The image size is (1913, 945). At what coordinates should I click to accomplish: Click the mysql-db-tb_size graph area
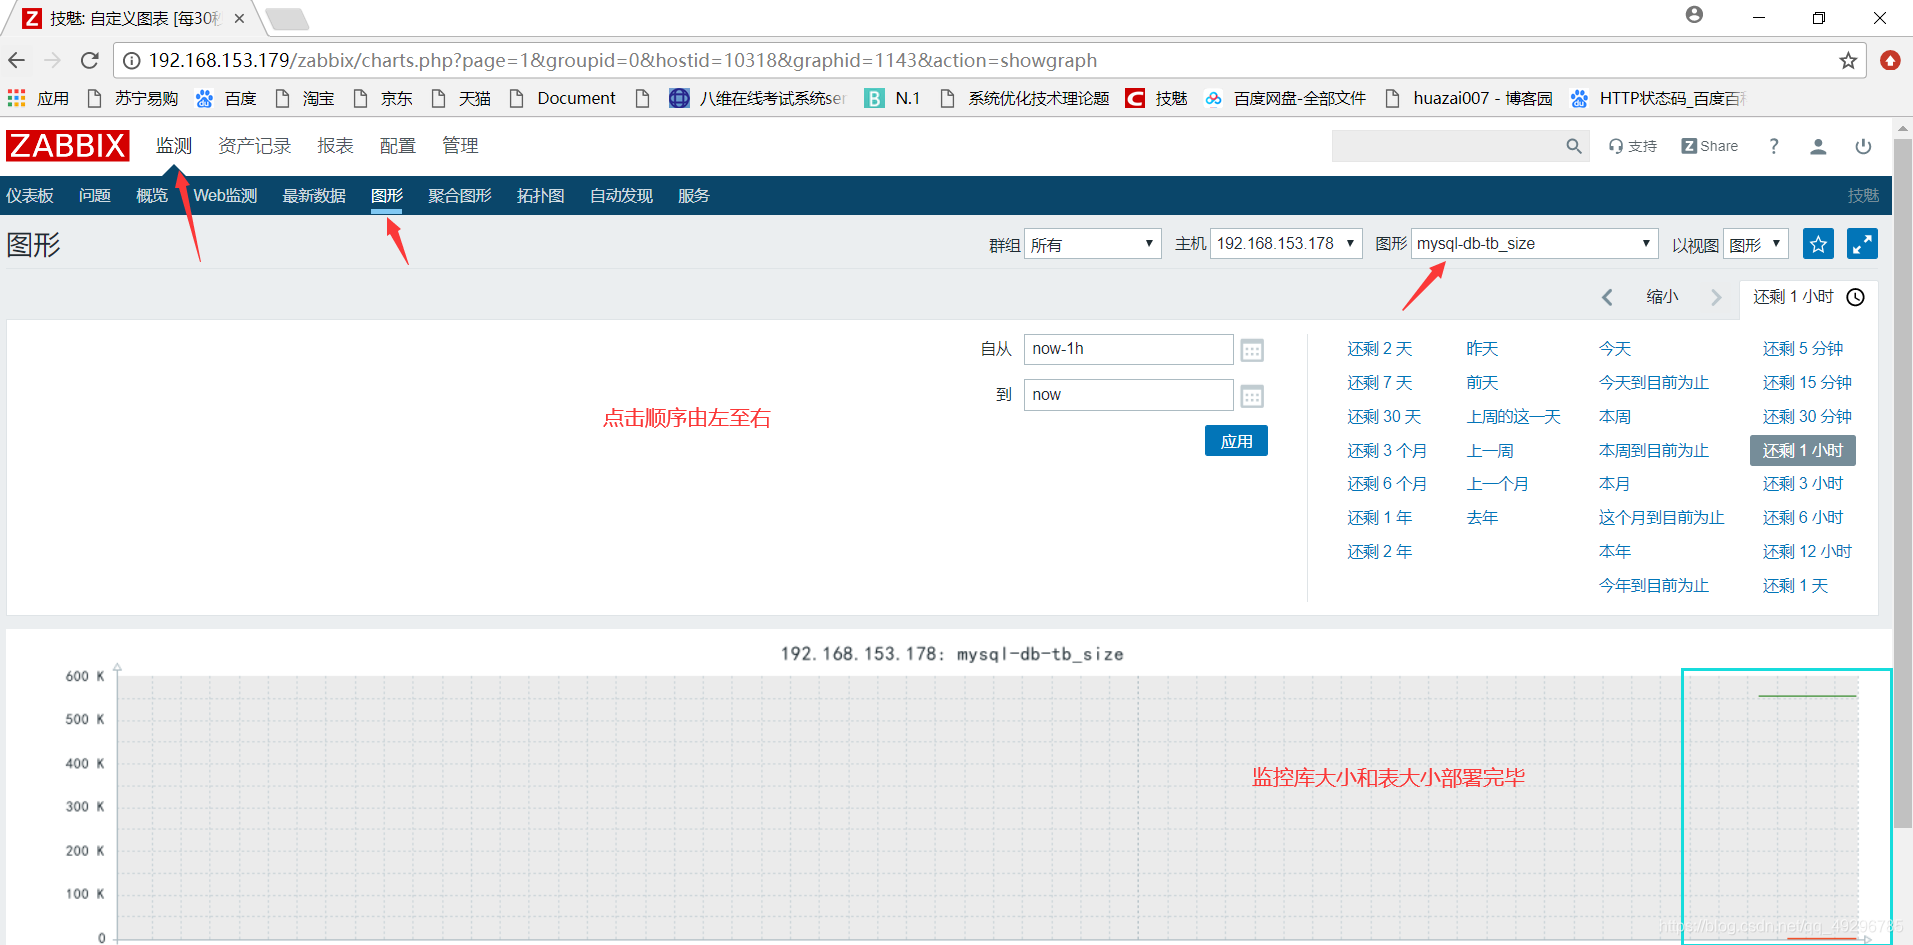pos(988,808)
